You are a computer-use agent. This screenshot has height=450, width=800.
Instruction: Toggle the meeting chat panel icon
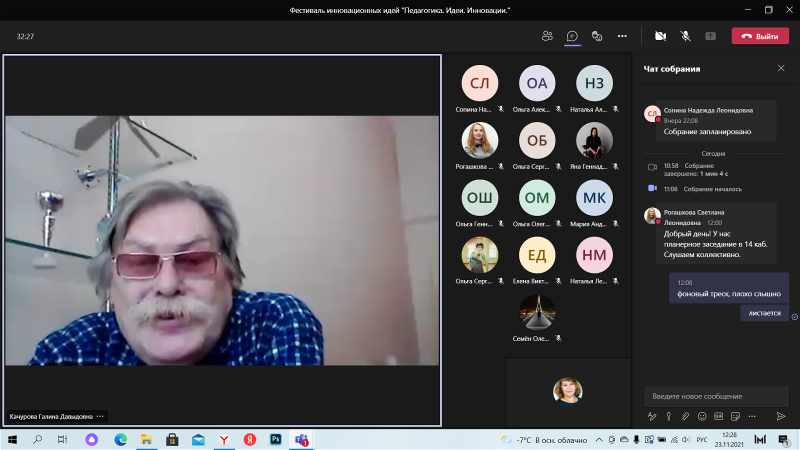(x=572, y=36)
